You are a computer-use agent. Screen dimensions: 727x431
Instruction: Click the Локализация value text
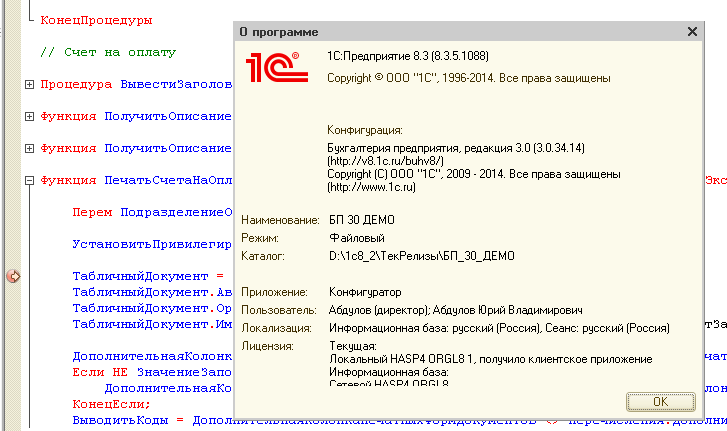pos(499,328)
